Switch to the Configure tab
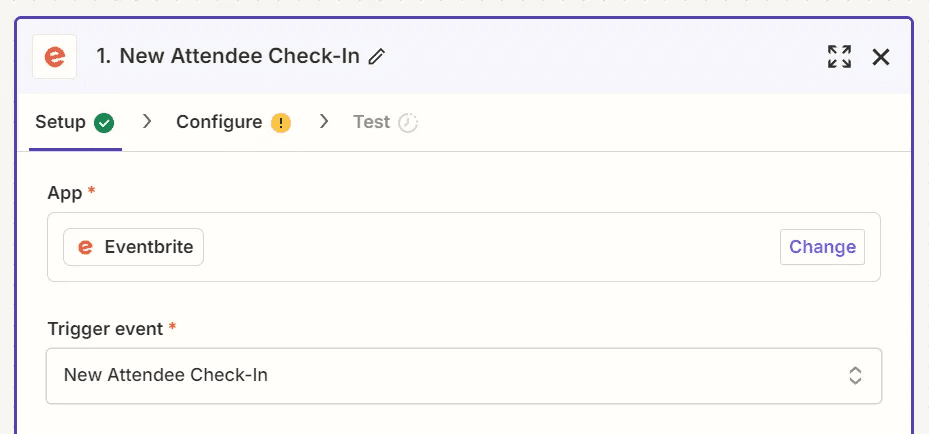929x434 pixels. coord(233,123)
